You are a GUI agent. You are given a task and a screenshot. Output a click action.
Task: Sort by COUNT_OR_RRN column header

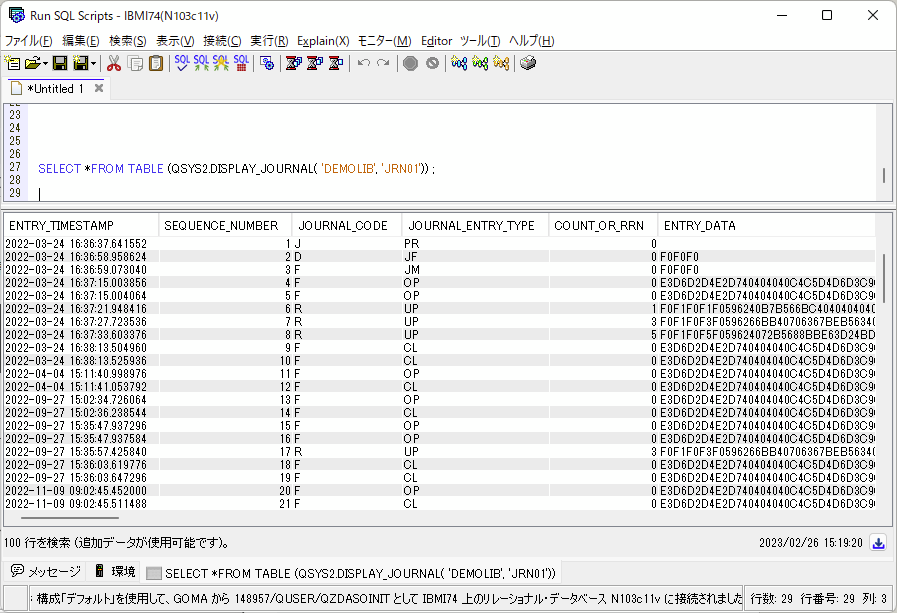tap(603, 225)
